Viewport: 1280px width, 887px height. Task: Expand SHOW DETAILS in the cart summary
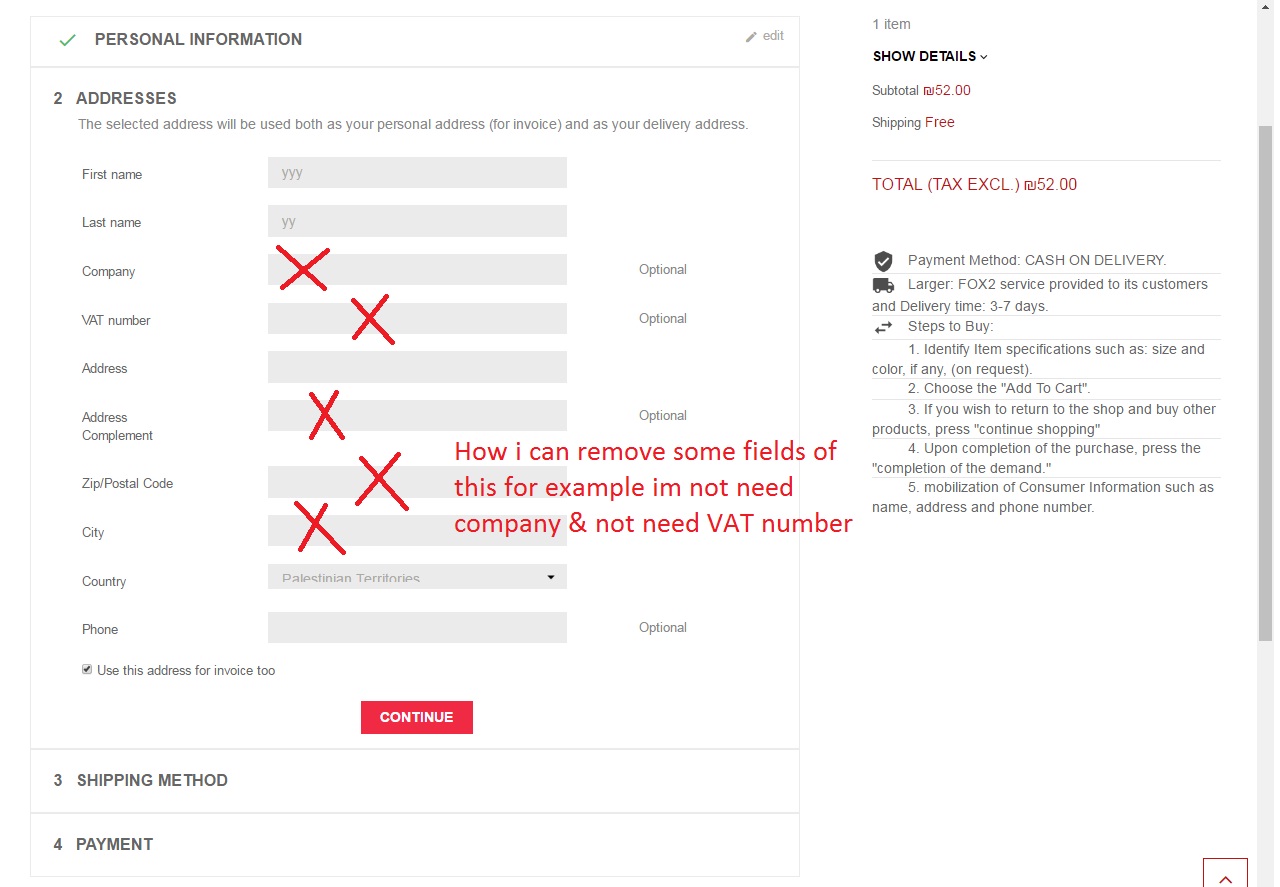point(930,57)
